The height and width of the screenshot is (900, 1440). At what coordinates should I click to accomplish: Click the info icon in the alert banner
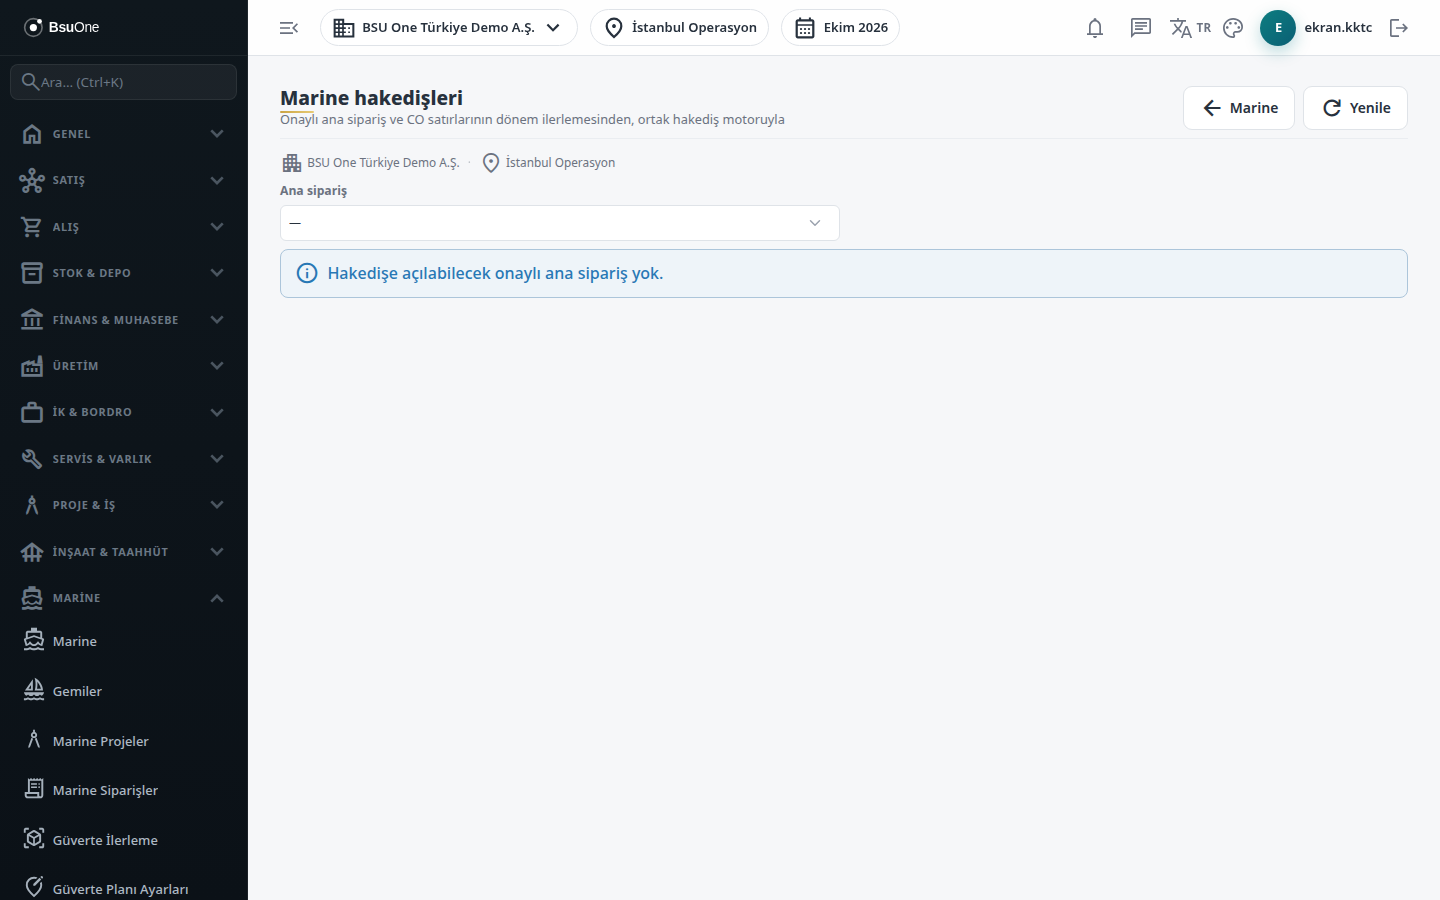(x=307, y=273)
